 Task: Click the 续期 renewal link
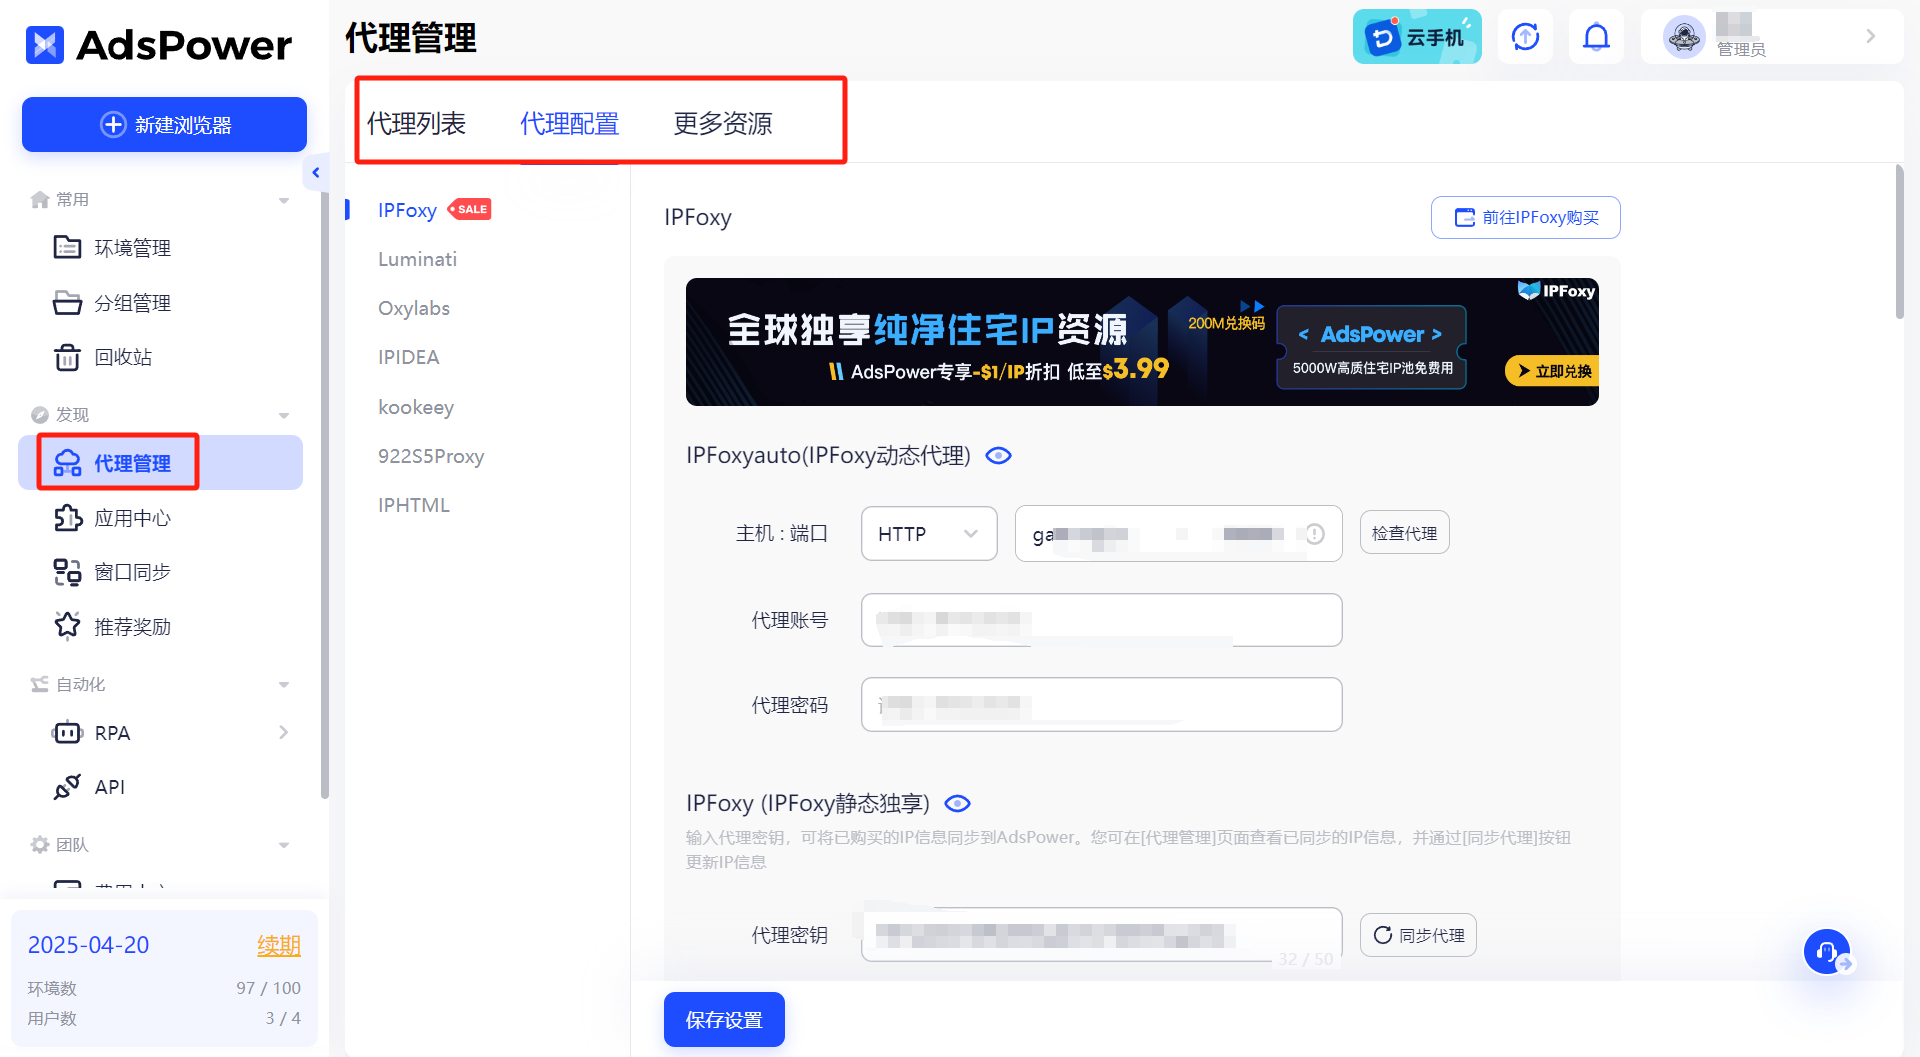[x=279, y=945]
